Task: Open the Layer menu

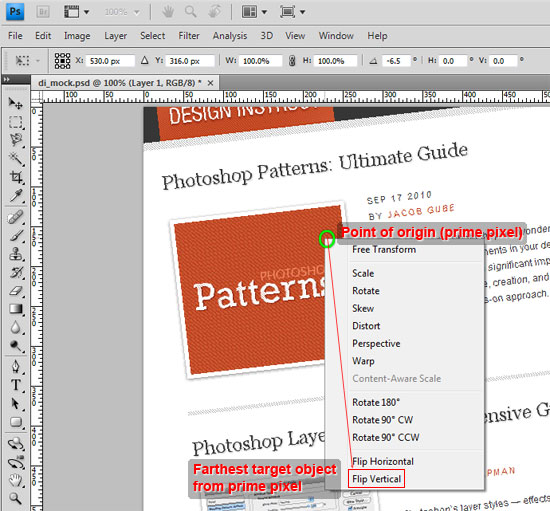Action: [115, 36]
